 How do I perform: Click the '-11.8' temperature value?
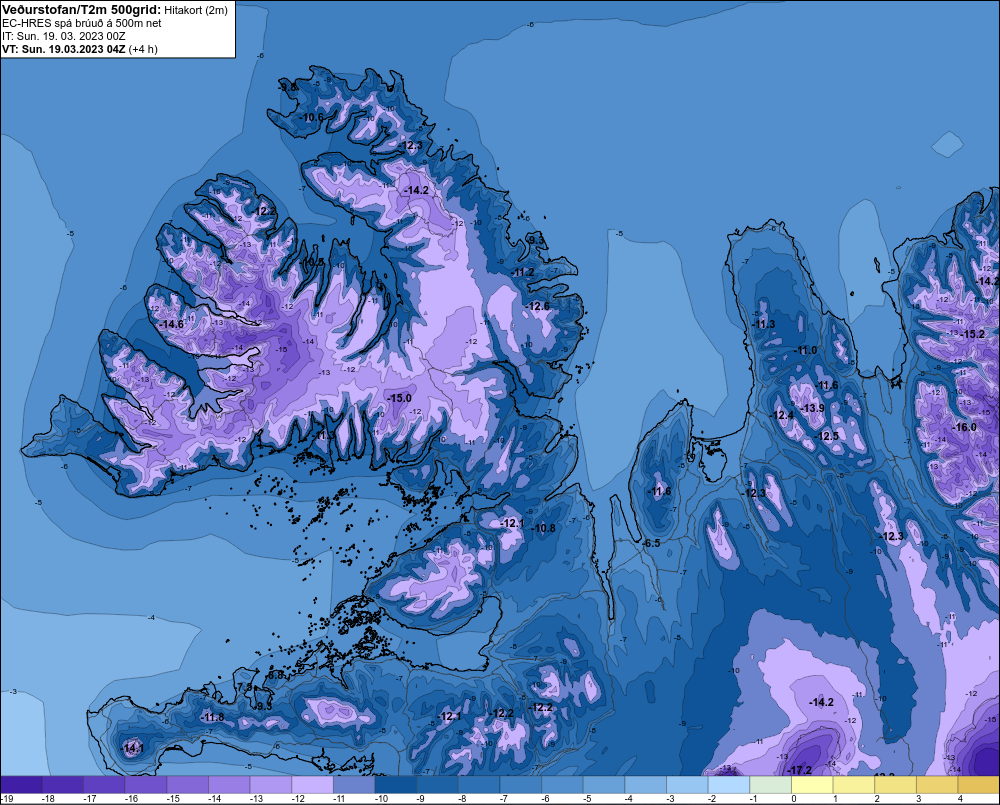click(x=212, y=717)
